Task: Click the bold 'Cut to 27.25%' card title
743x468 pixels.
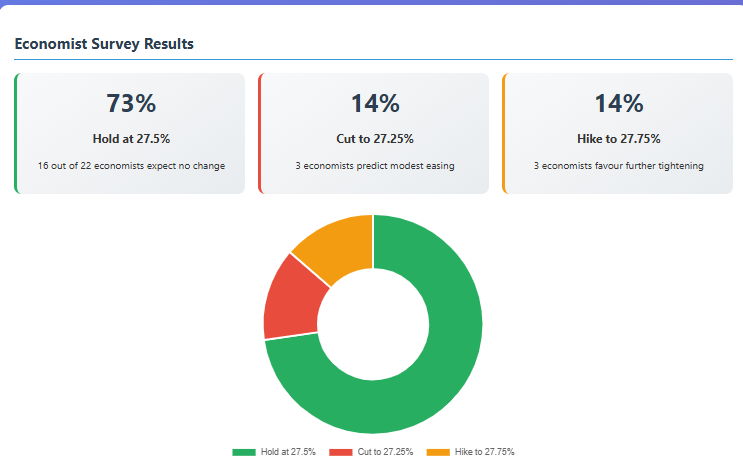Action: pyautogui.click(x=374, y=139)
